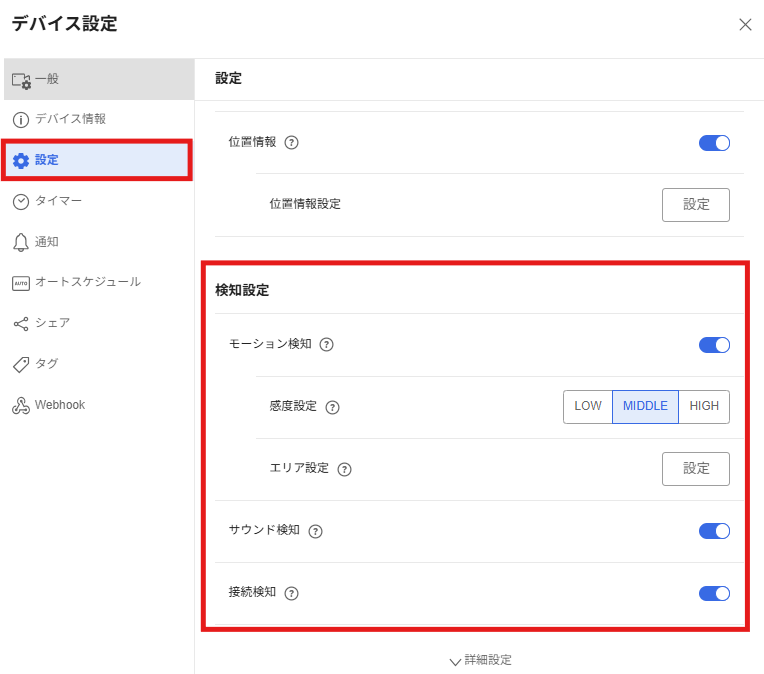Image resolution: width=764 pixels, height=674 pixels.
Task: Set sensitivity to LOW
Action: 588,407
